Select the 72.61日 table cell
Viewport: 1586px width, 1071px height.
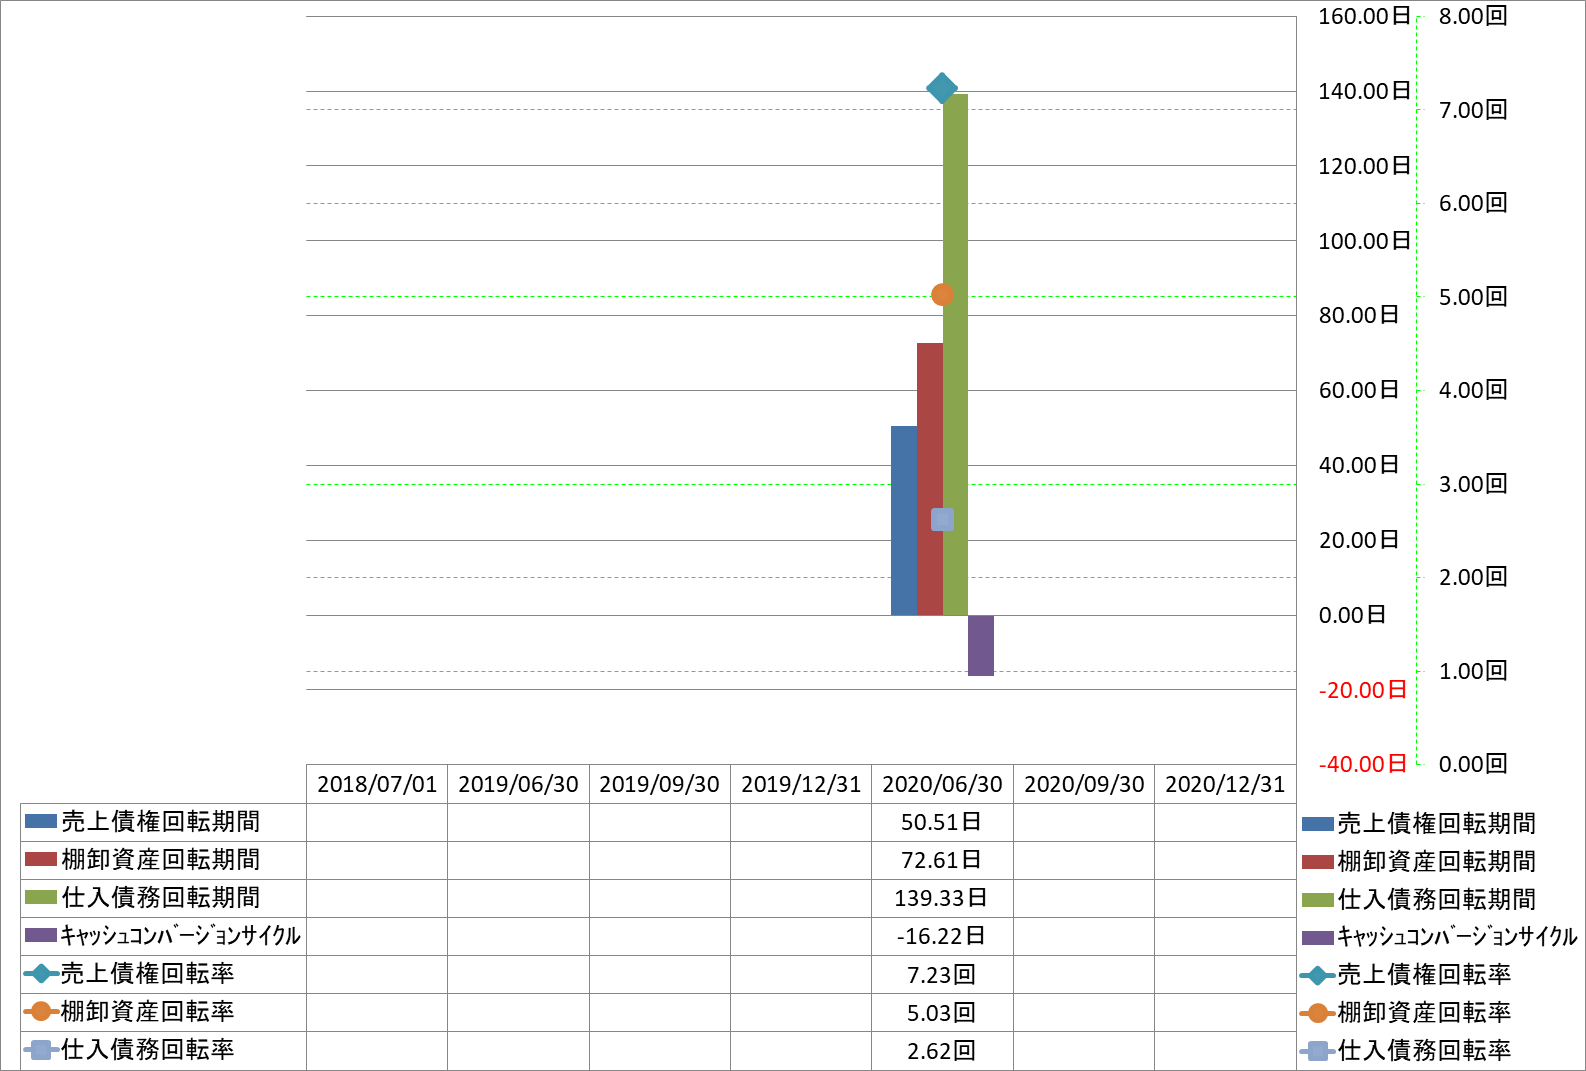[x=942, y=860]
